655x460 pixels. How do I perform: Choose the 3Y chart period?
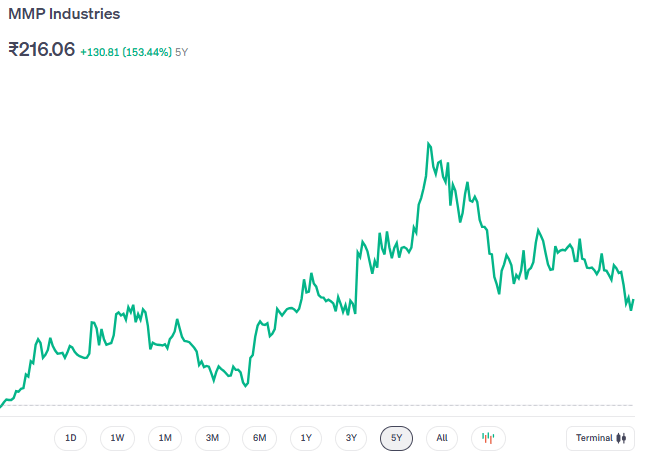351,438
